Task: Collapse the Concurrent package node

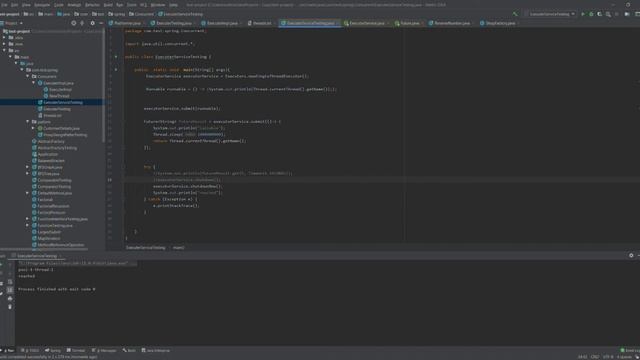Action: 28,76
